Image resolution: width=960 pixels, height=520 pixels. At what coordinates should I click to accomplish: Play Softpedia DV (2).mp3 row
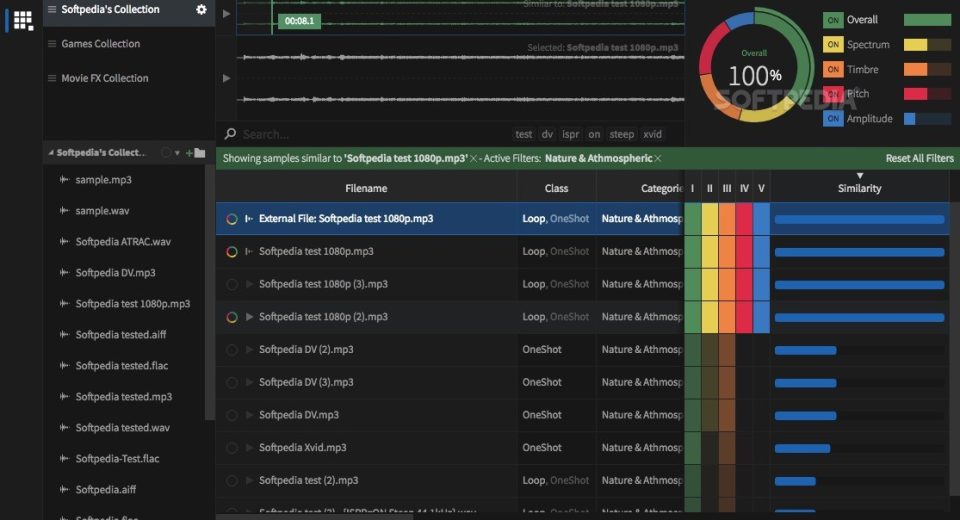pyautogui.click(x=249, y=349)
